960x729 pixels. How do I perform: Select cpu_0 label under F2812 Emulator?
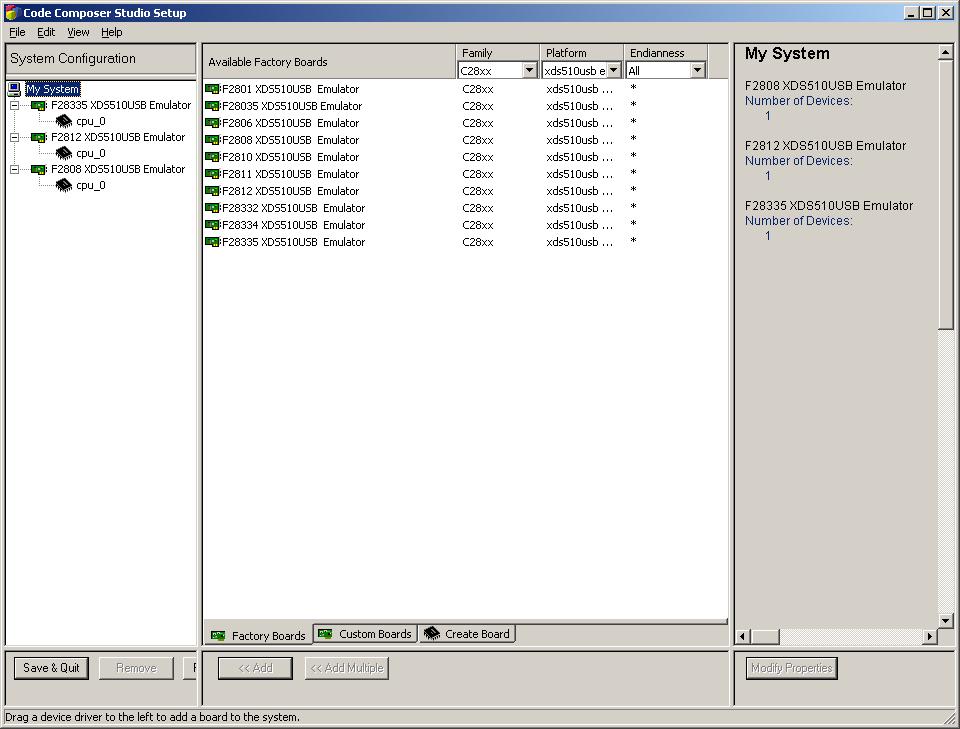click(x=91, y=153)
